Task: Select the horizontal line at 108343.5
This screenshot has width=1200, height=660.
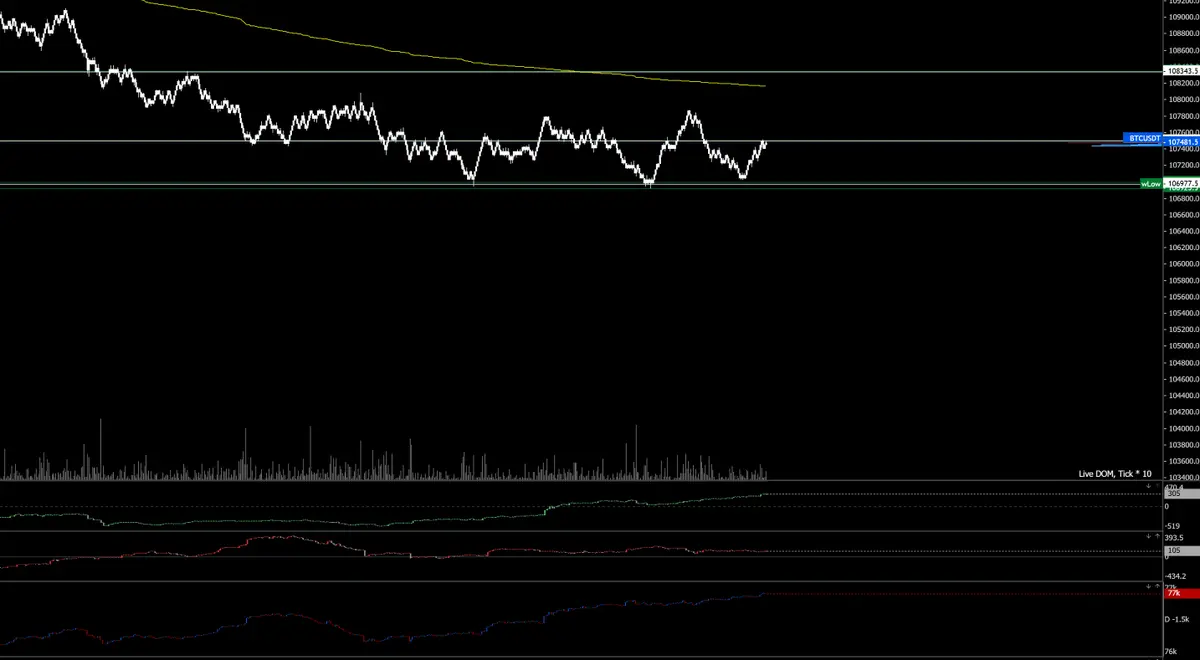Action: [580, 72]
